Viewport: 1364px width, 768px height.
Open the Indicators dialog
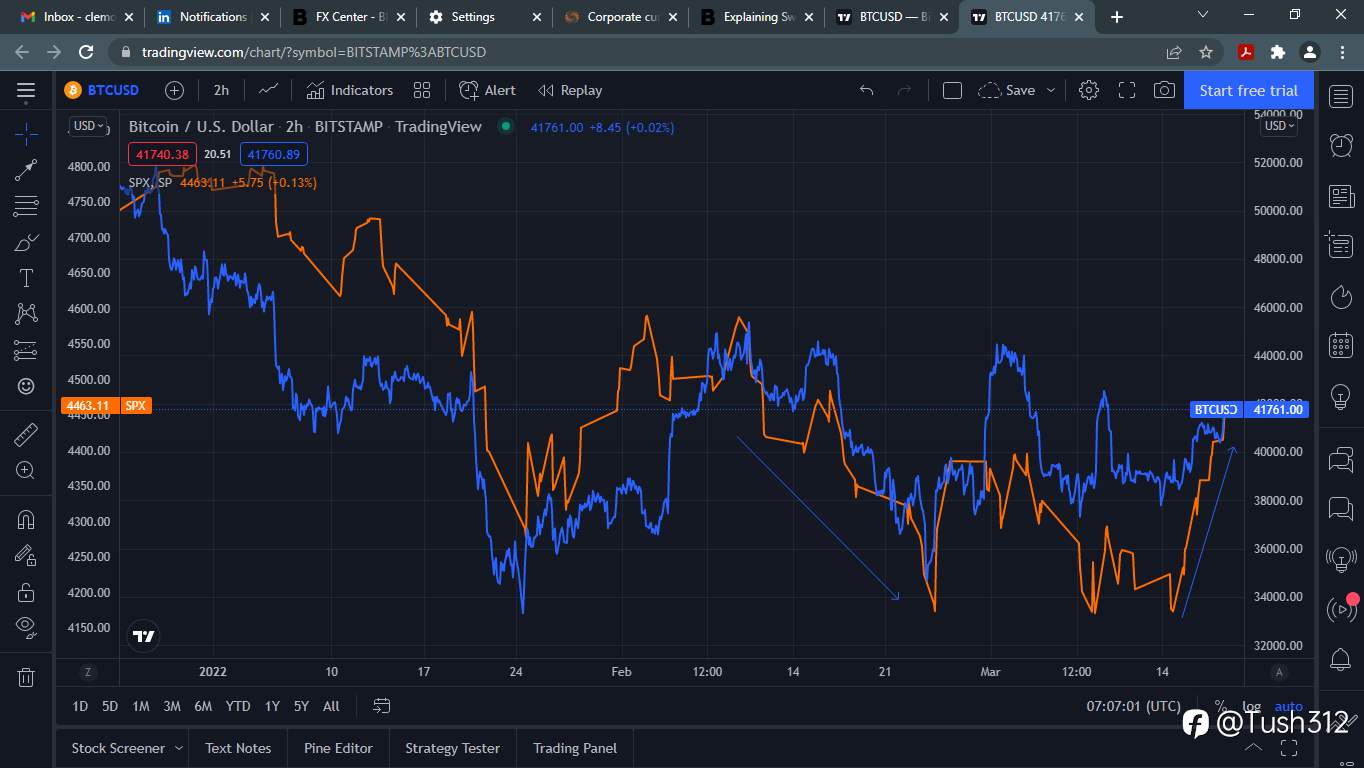pyautogui.click(x=349, y=90)
